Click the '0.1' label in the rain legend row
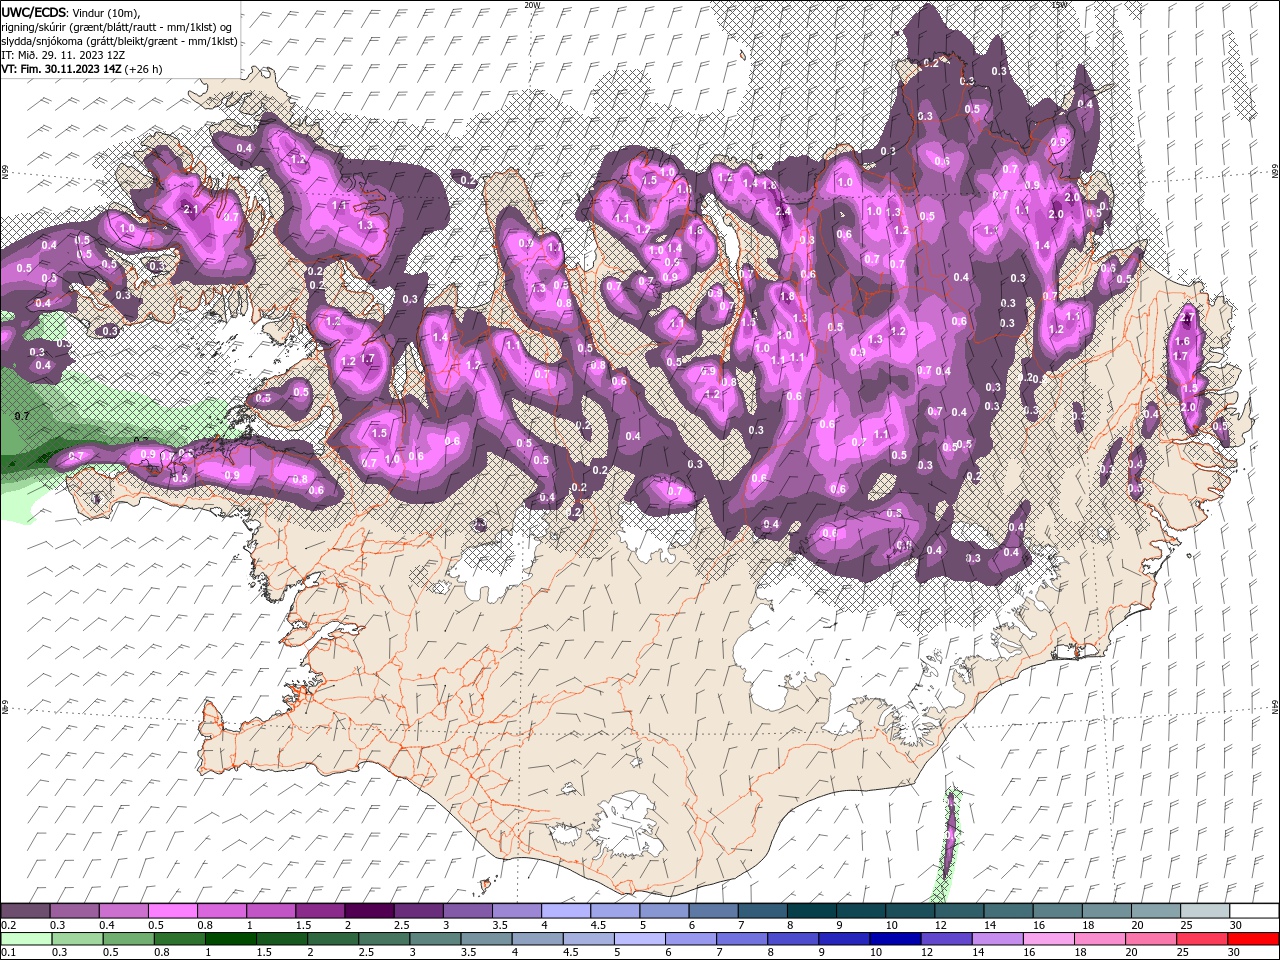Viewport: 1280px width, 960px height. coord(9,952)
